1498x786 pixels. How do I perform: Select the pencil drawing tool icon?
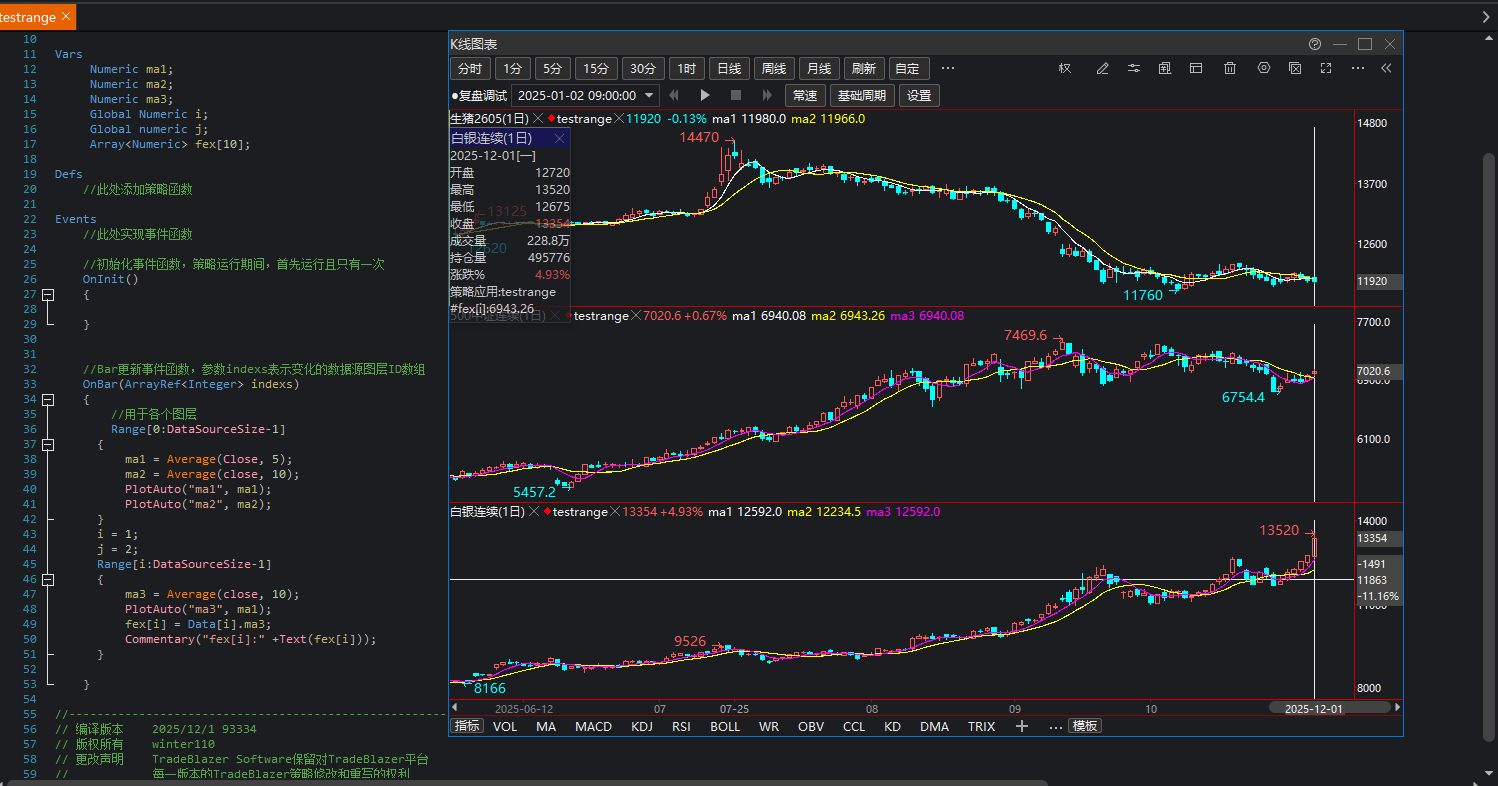1103,69
